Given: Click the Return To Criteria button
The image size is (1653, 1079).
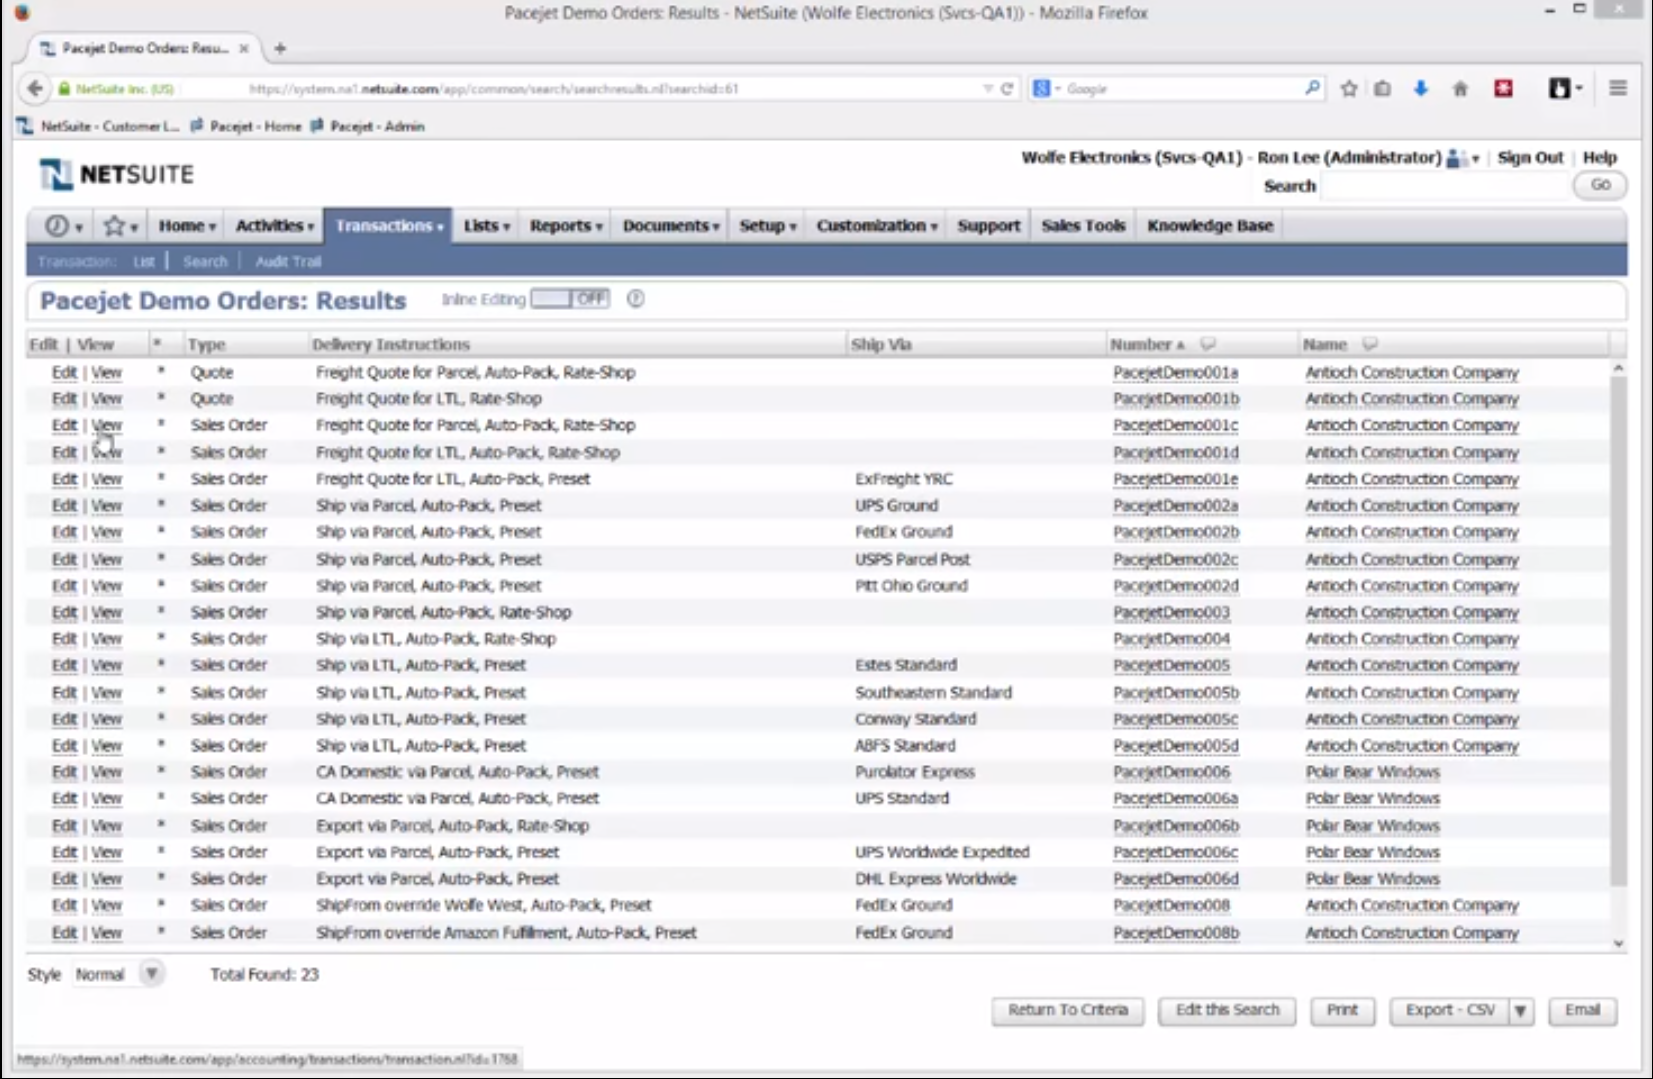Looking at the screenshot, I should click(1068, 1011).
